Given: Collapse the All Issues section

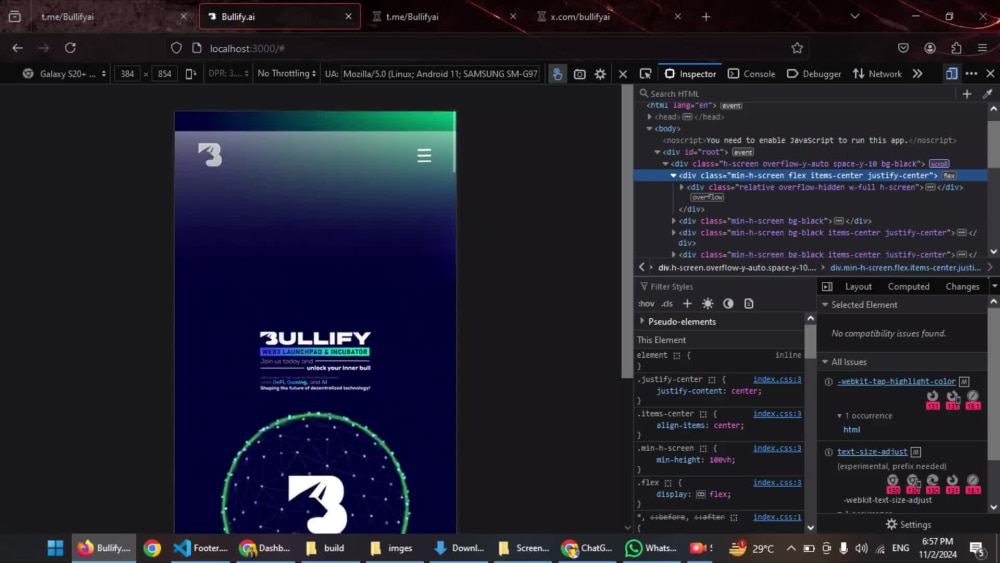Looking at the screenshot, I should point(825,362).
